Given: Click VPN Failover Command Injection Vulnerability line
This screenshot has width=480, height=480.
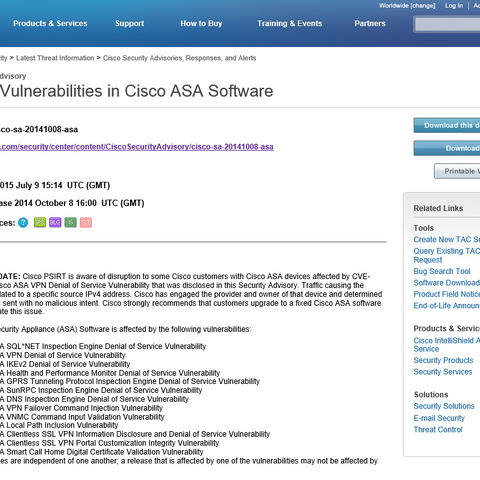Looking at the screenshot, I should coord(81,408).
